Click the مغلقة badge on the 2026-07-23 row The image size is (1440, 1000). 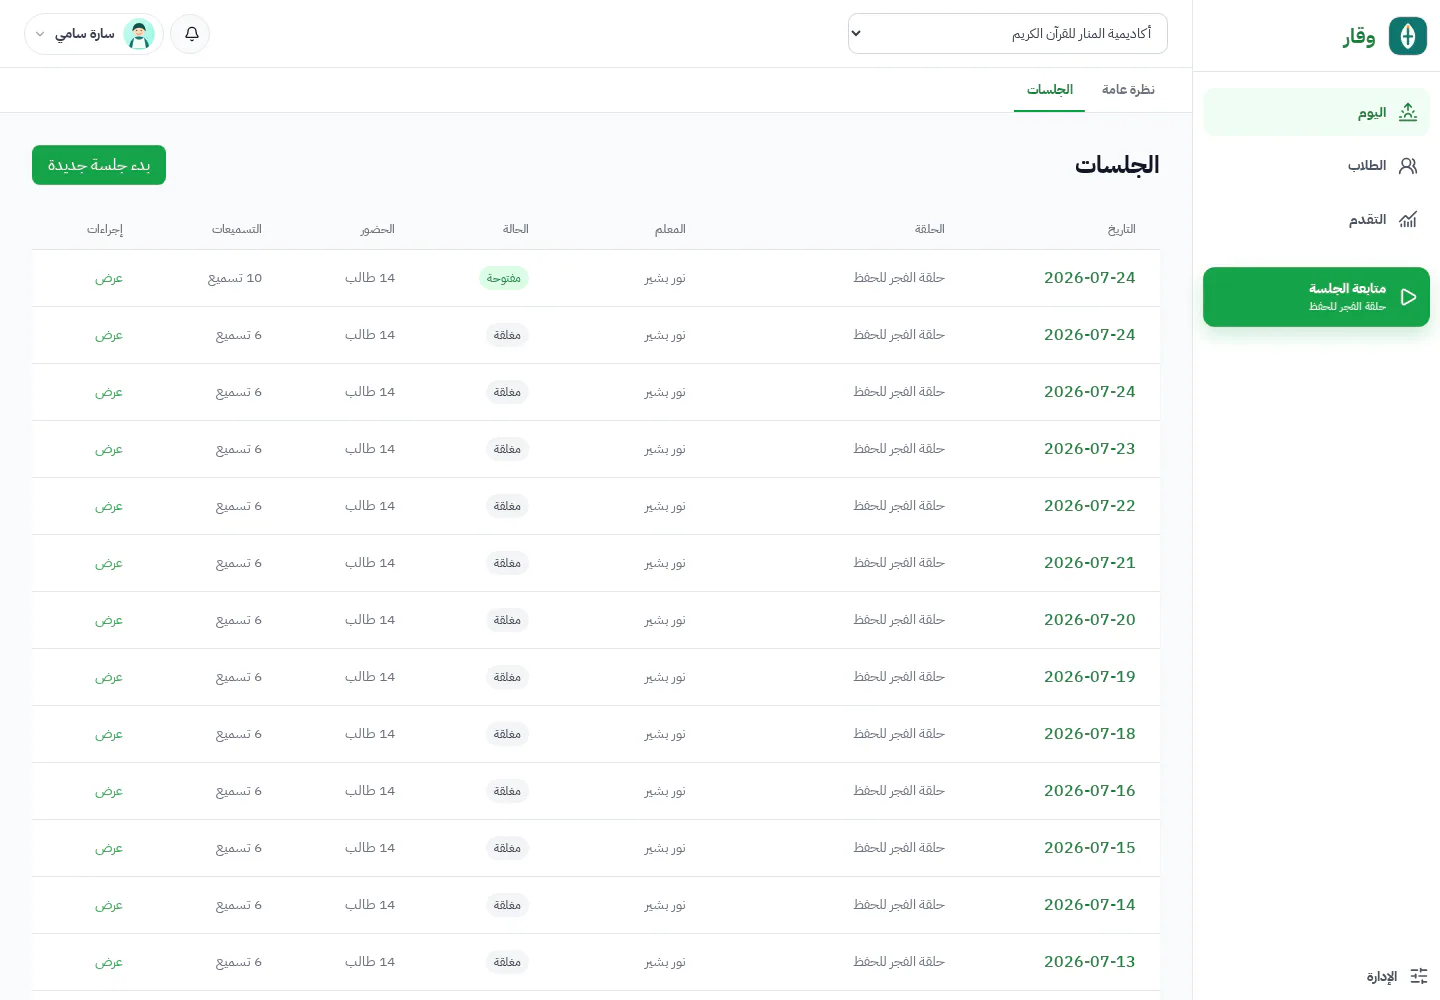point(507,449)
